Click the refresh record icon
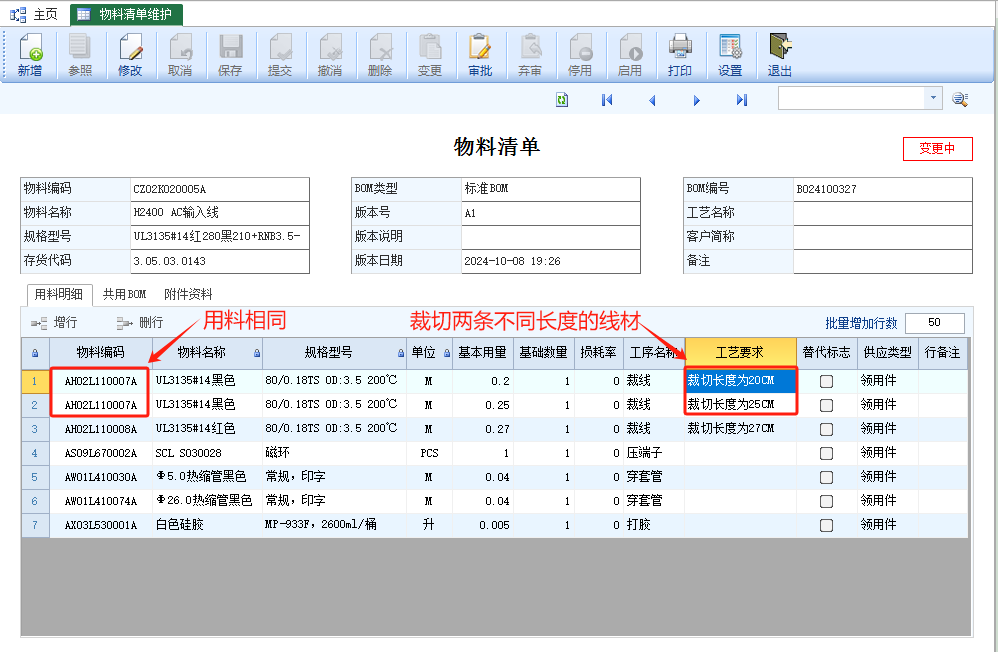This screenshot has height=652, width=998. [x=562, y=100]
